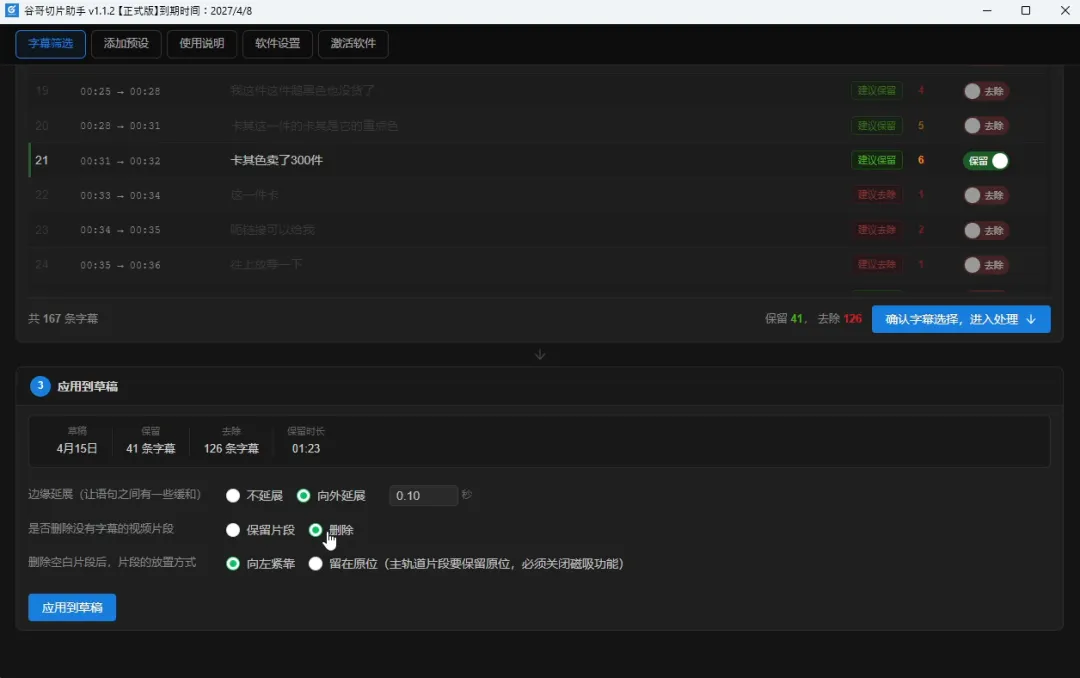The height and width of the screenshot is (678, 1080).
Task: Click row number 21 in subtitle list
Action: point(42,160)
